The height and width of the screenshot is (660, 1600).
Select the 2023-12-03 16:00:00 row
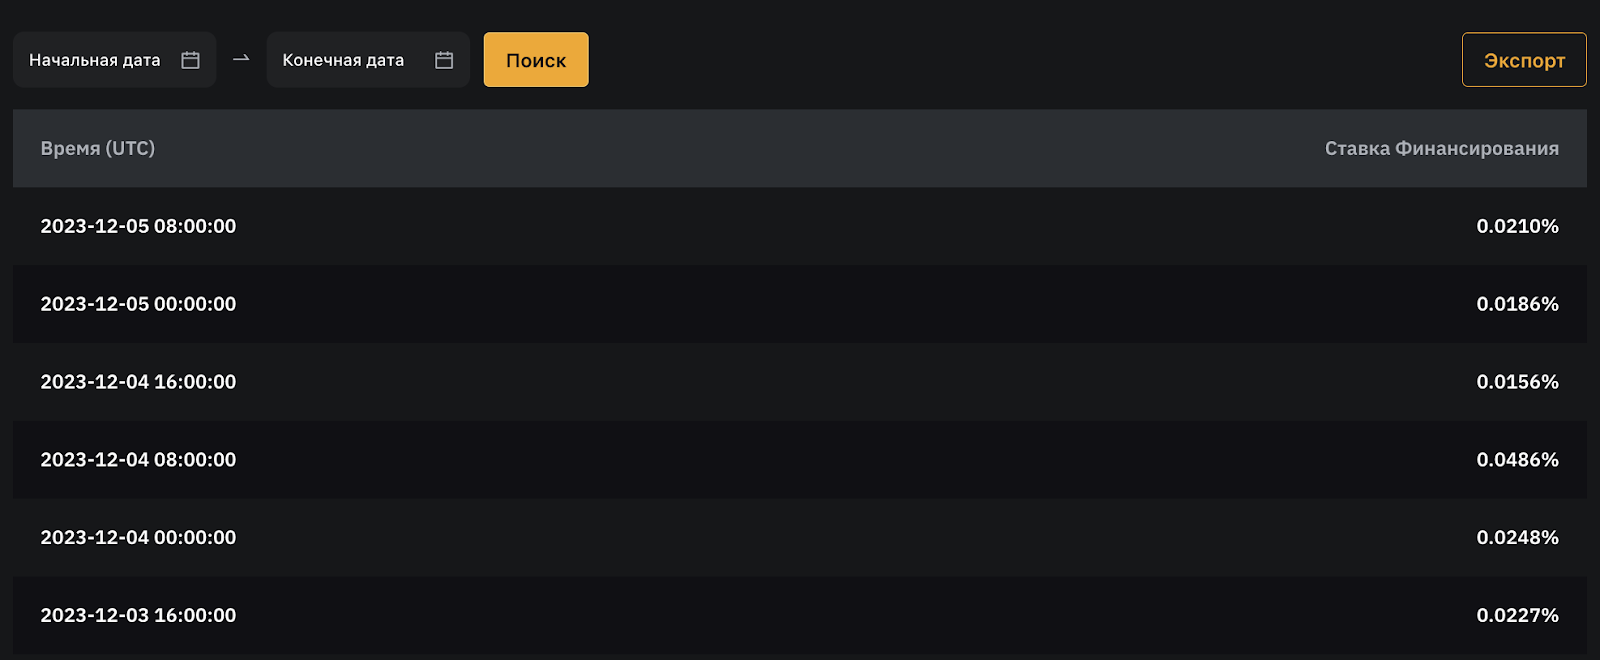(138, 616)
